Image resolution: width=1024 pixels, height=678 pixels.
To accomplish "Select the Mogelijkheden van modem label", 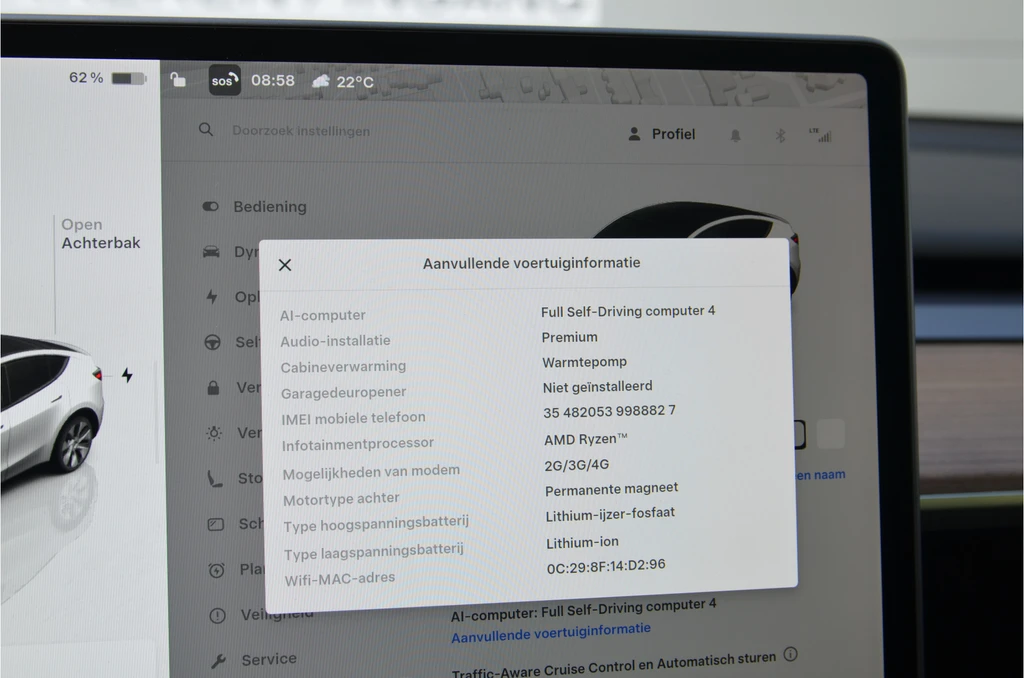I will tap(371, 472).
